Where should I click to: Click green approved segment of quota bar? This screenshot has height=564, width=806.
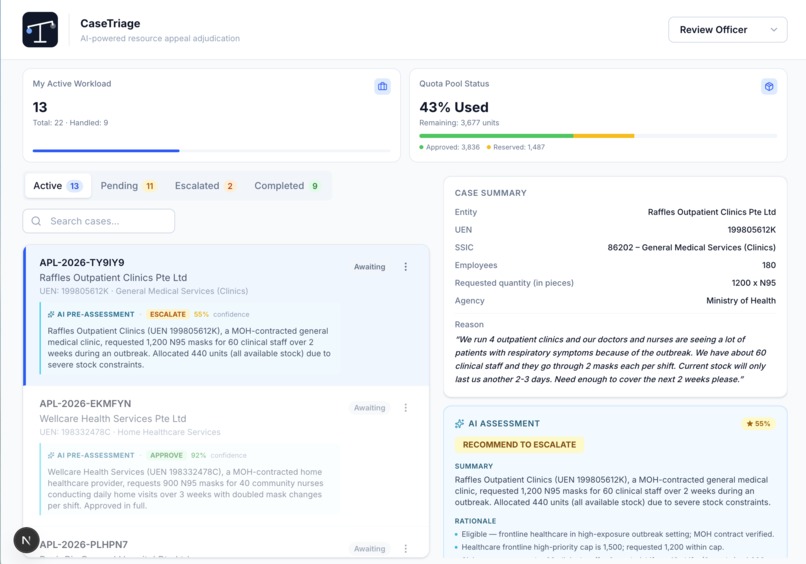click(x=496, y=136)
